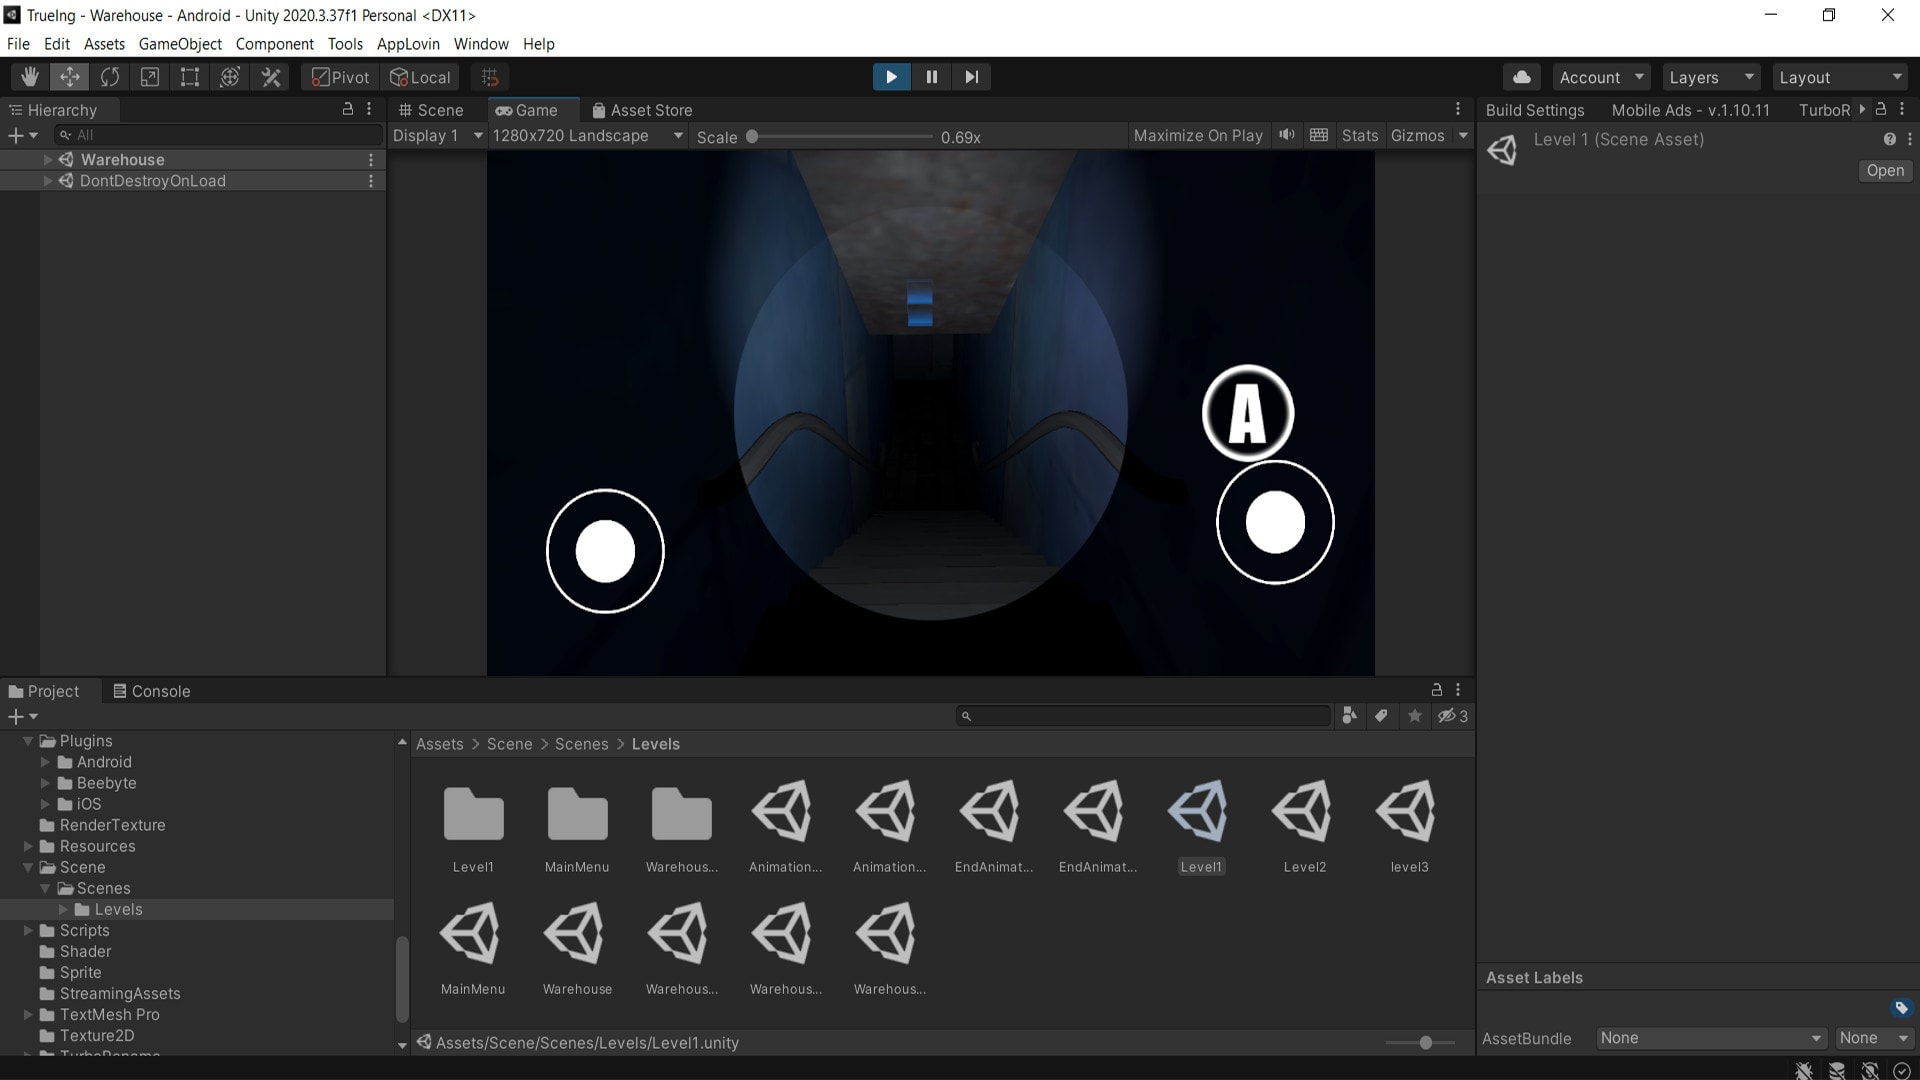Toggle Maximize On Play
The width and height of the screenshot is (1920, 1080).
coord(1198,135)
